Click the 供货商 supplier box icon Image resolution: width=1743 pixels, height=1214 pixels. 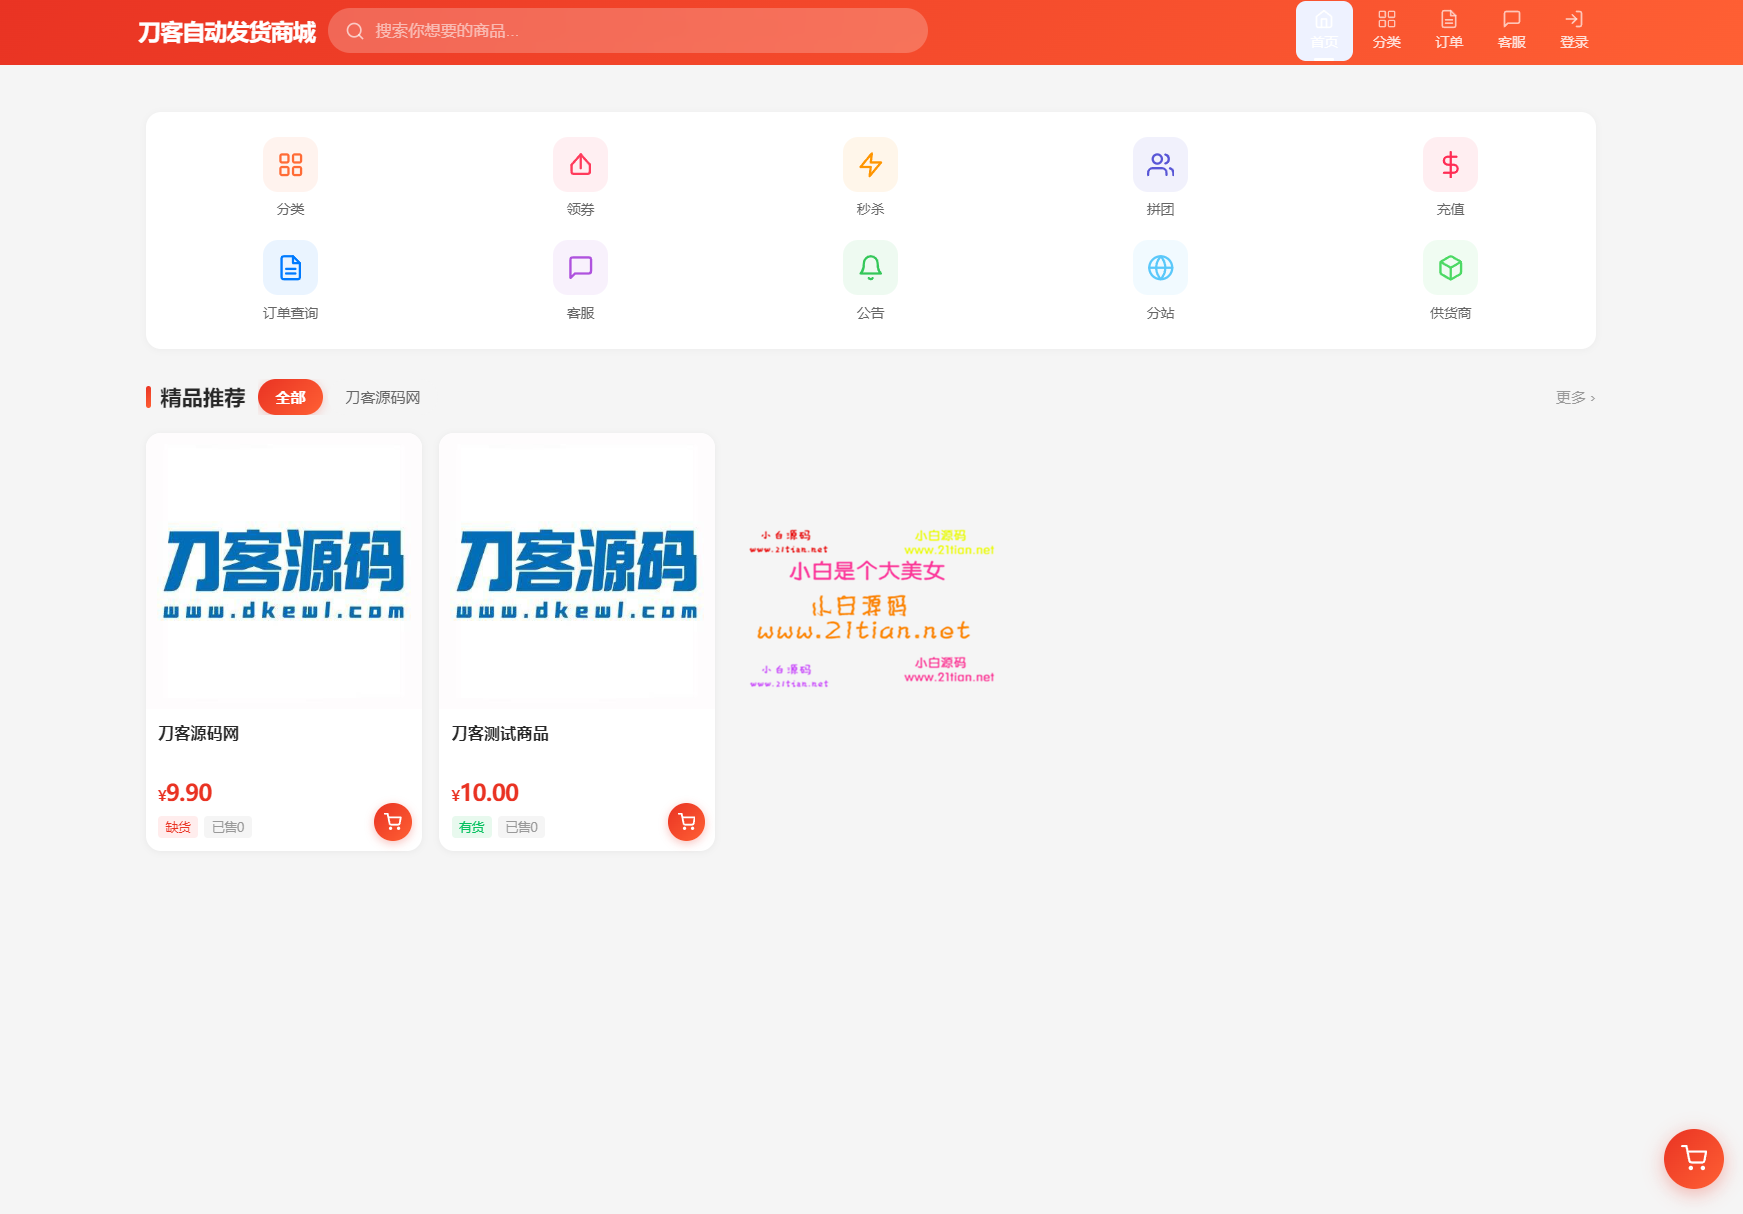[1450, 268]
